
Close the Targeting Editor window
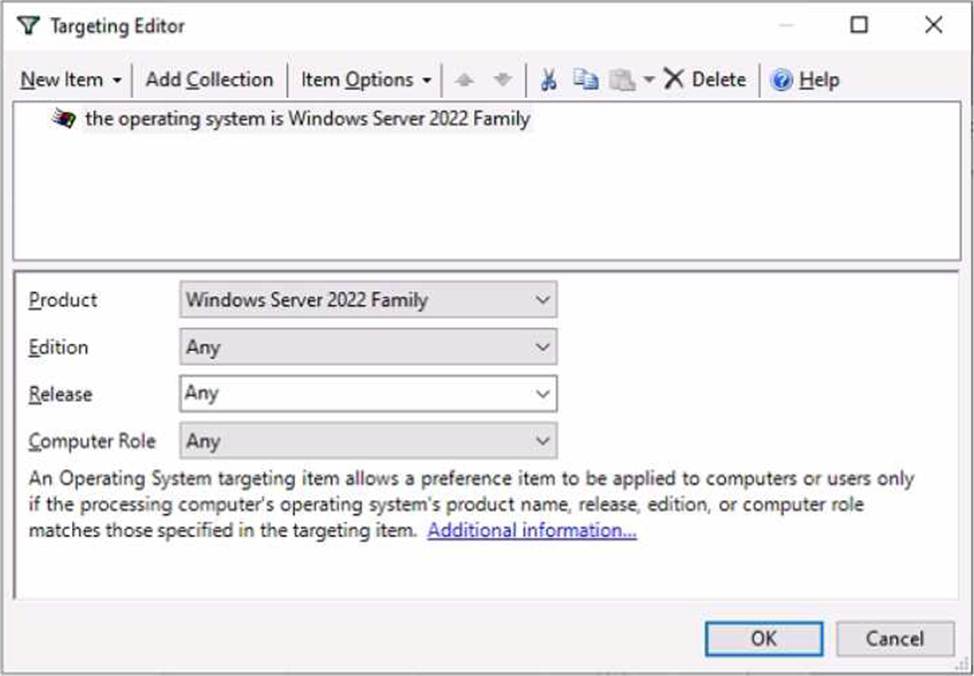(x=934, y=25)
